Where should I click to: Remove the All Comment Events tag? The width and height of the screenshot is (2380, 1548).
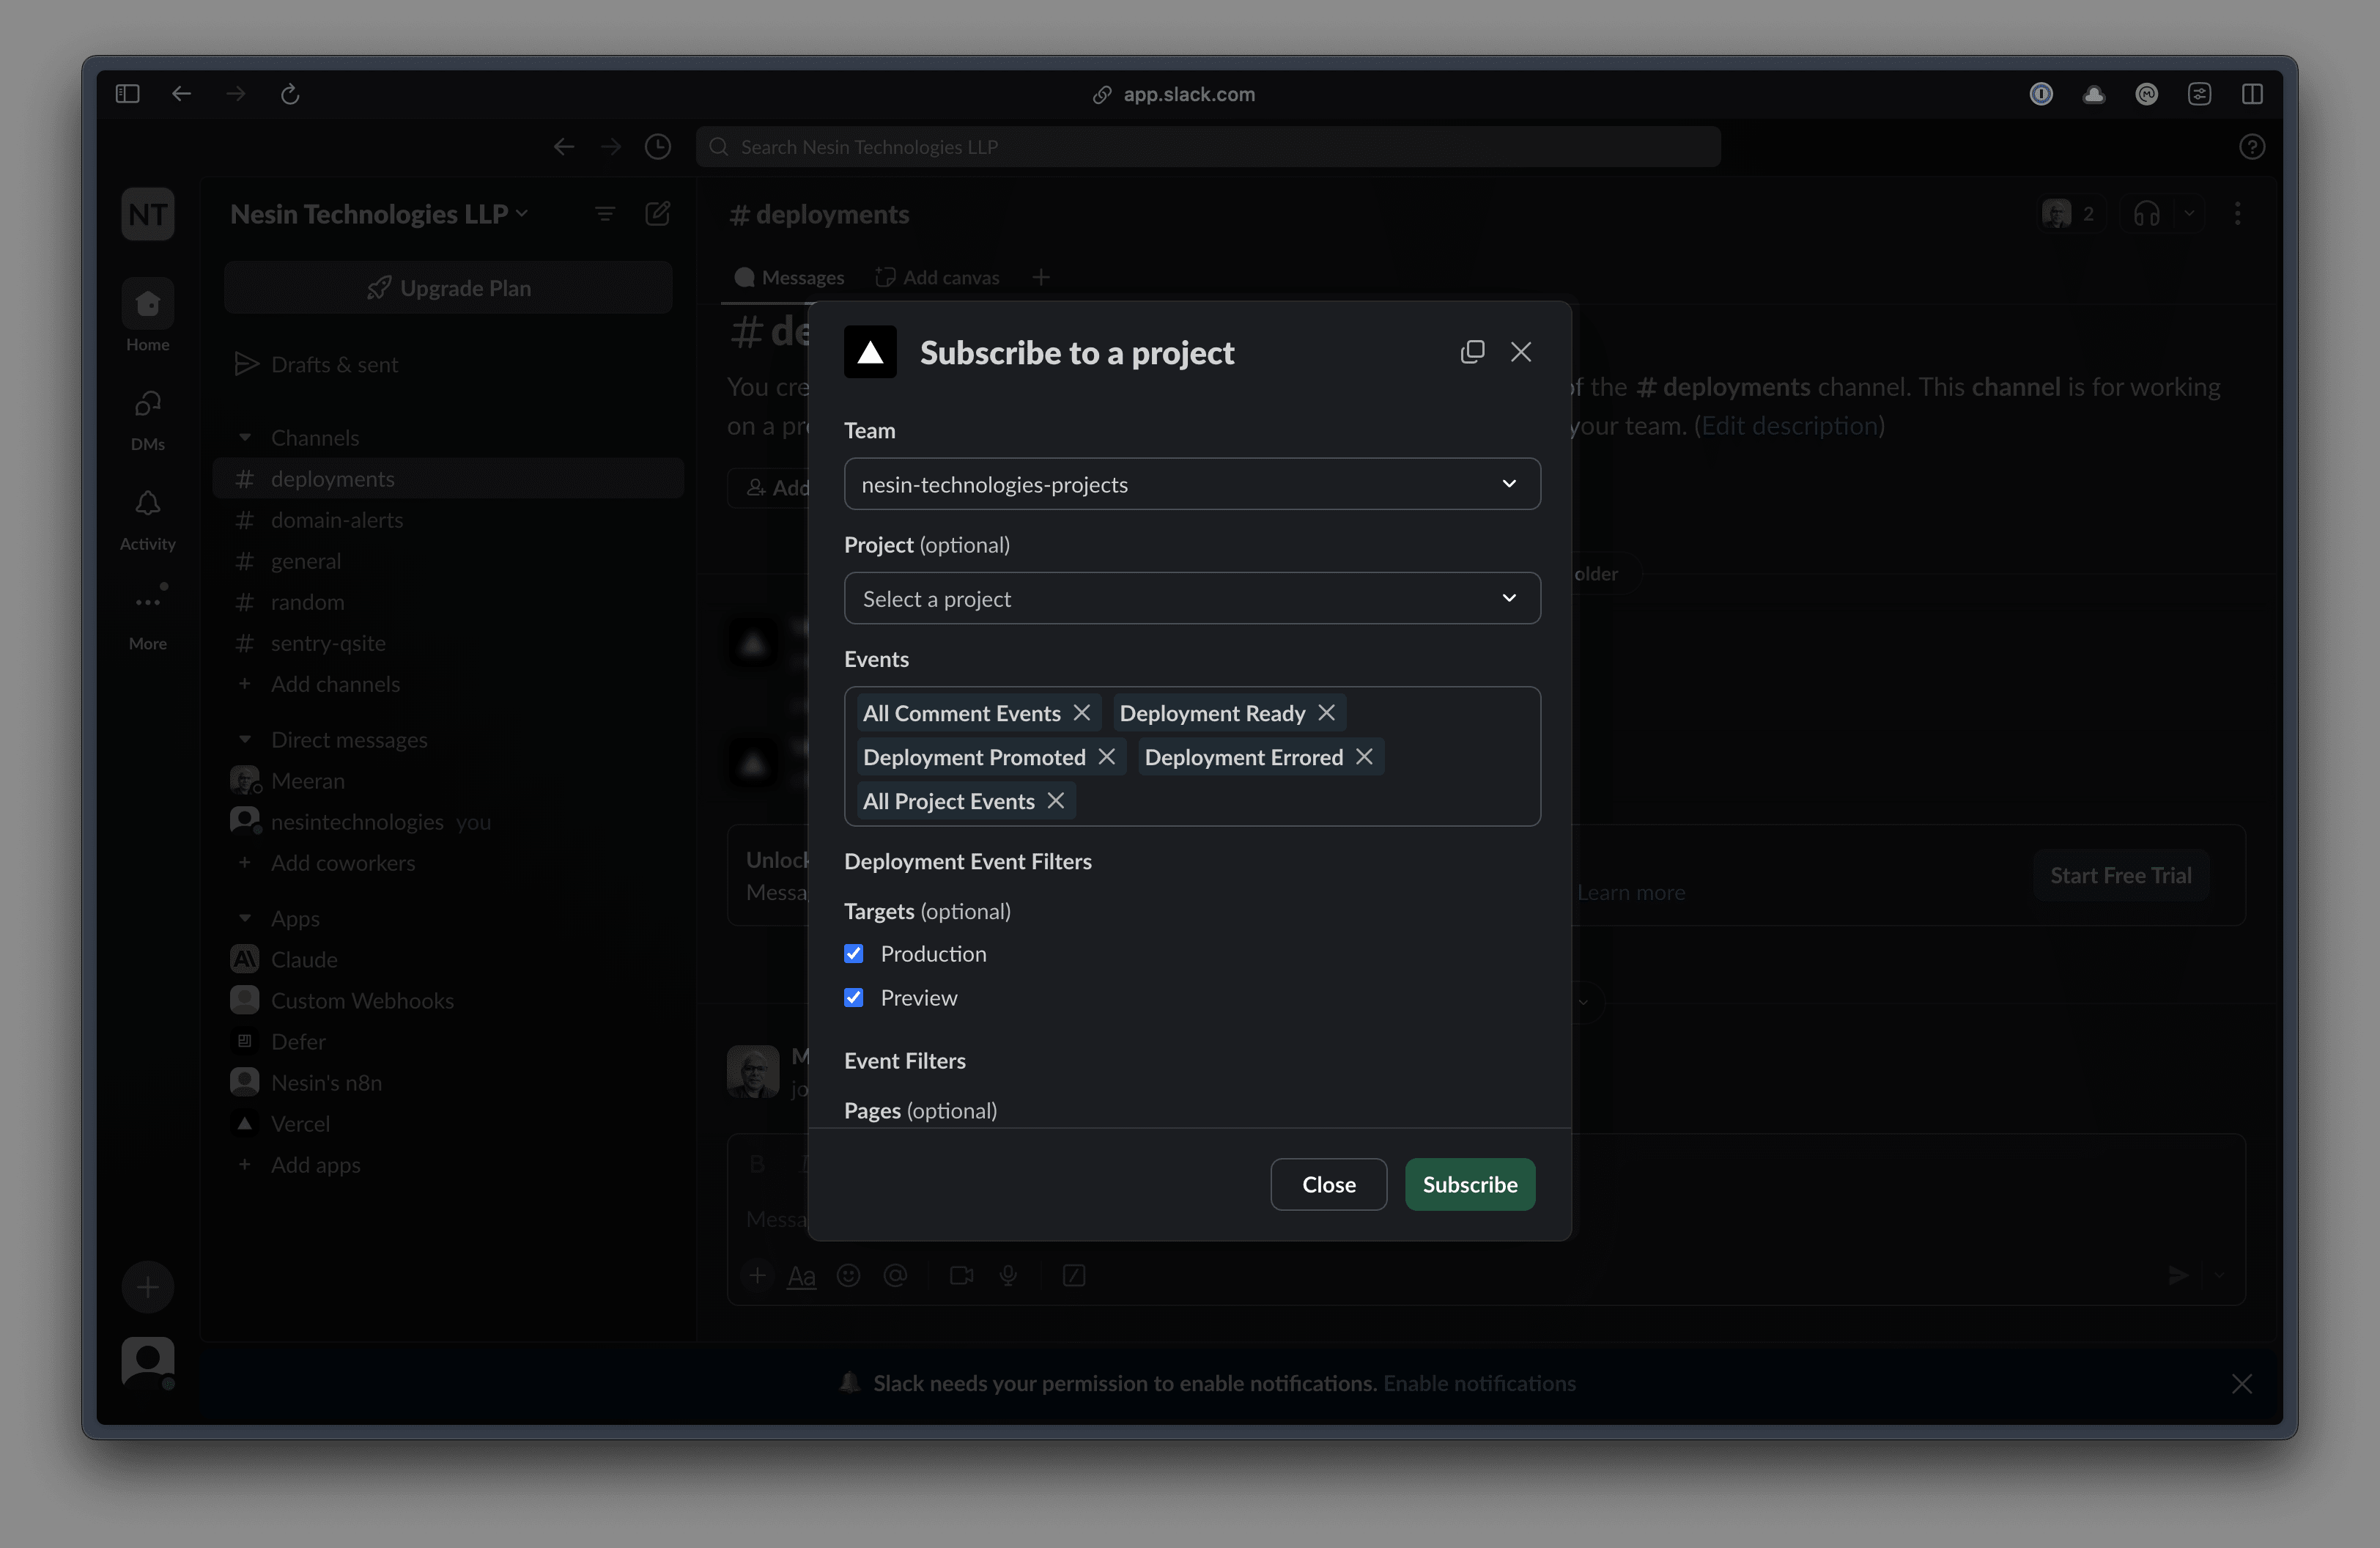pos(1082,713)
